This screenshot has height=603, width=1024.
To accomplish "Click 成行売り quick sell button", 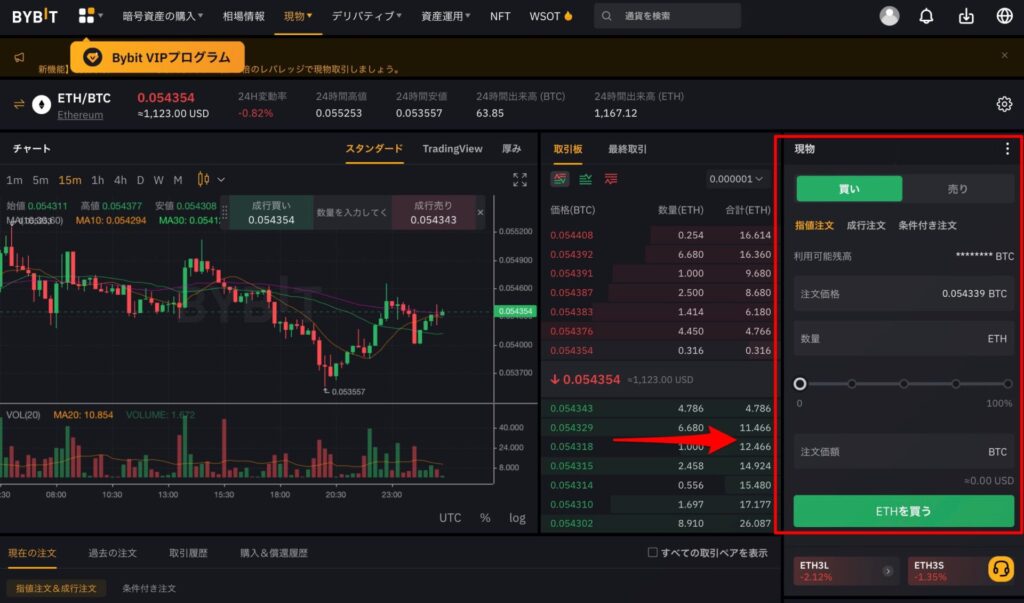I will [433, 212].
